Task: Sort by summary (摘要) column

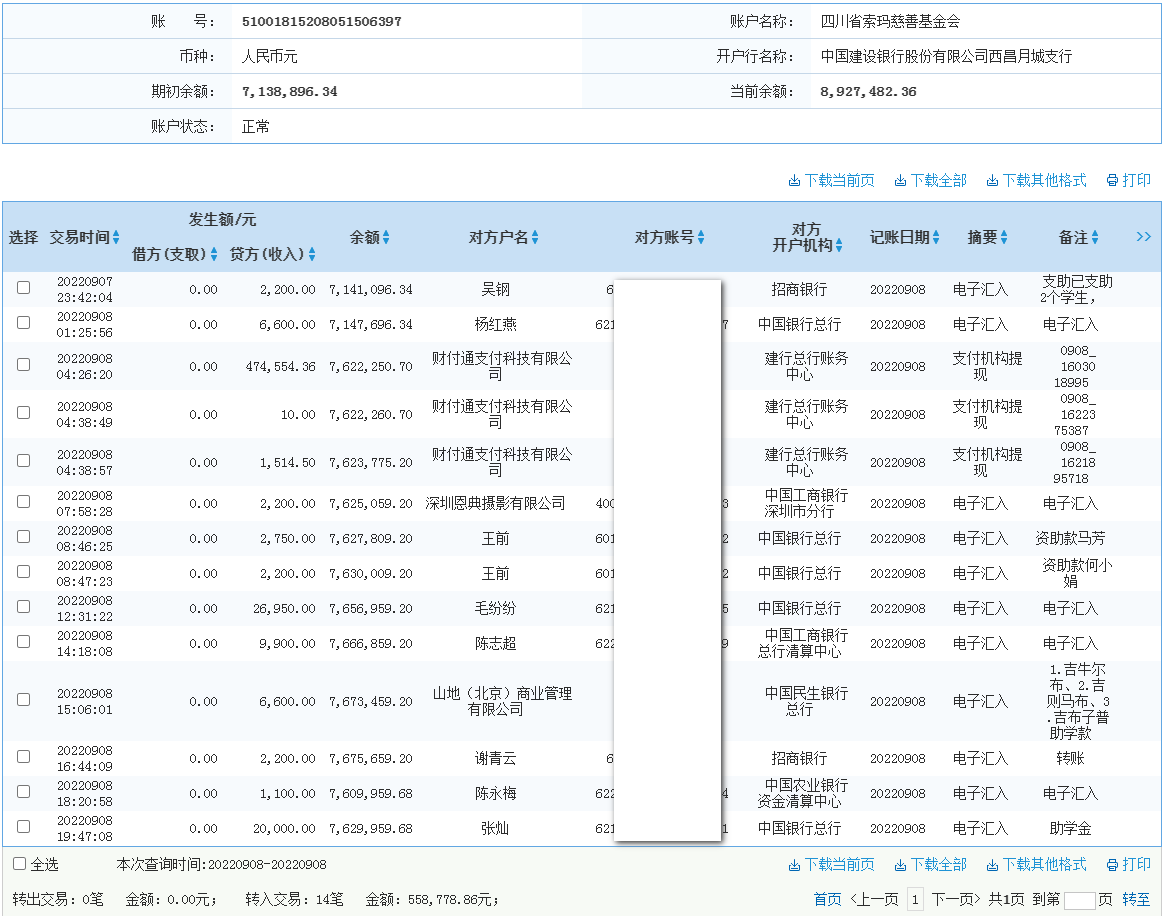Action: click(x=1004, y=237)
